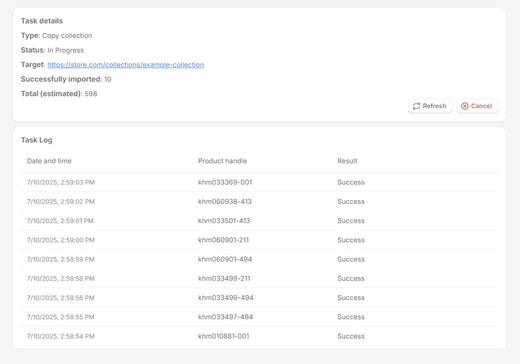520x364 pixels.
Task: Click the Refresh button
Action: [430, 106]
